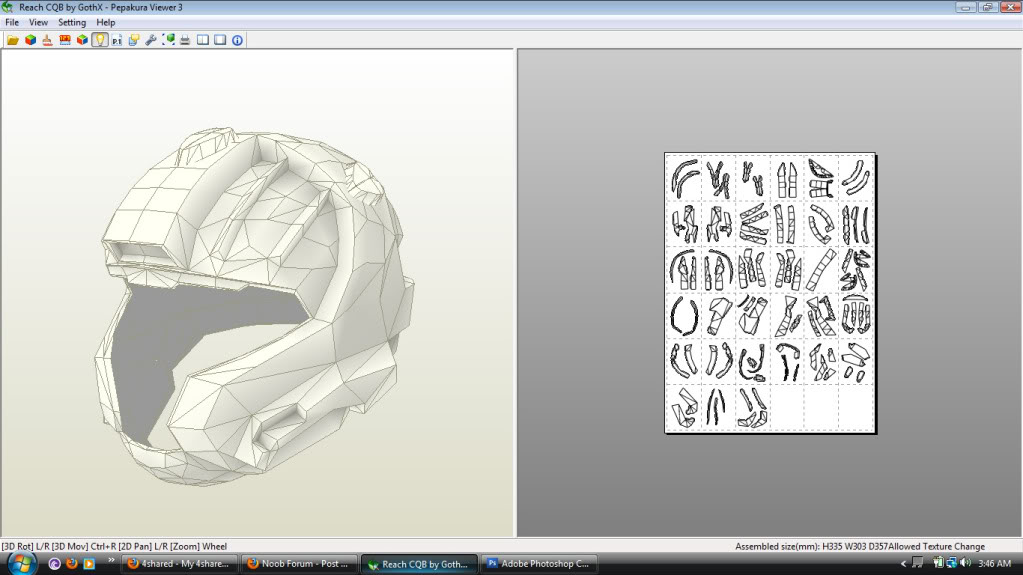Click the red 123 edge ID icon
This screenshot has width=1023, height=575.
pyautogui.click(x=65, y=40)
